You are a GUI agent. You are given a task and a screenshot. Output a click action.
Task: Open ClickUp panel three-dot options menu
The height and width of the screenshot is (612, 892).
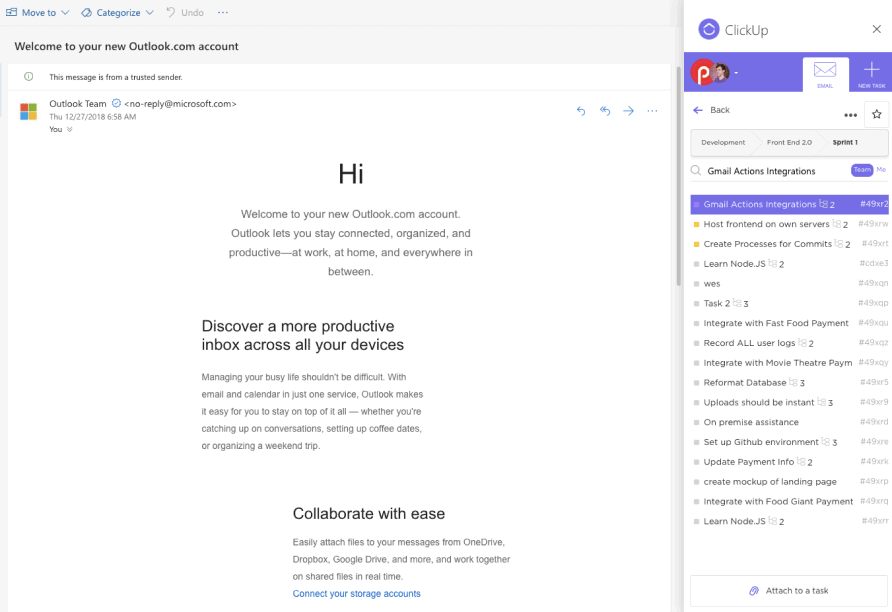[x=851, y=115]
